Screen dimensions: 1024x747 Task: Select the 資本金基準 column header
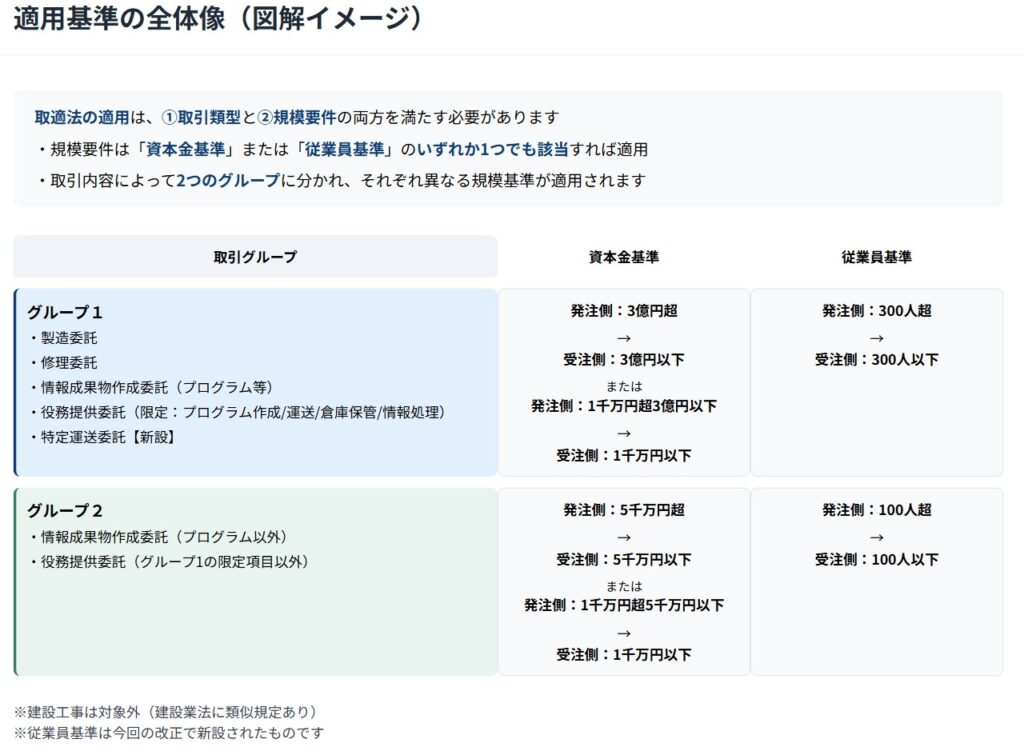coord(624,257)
